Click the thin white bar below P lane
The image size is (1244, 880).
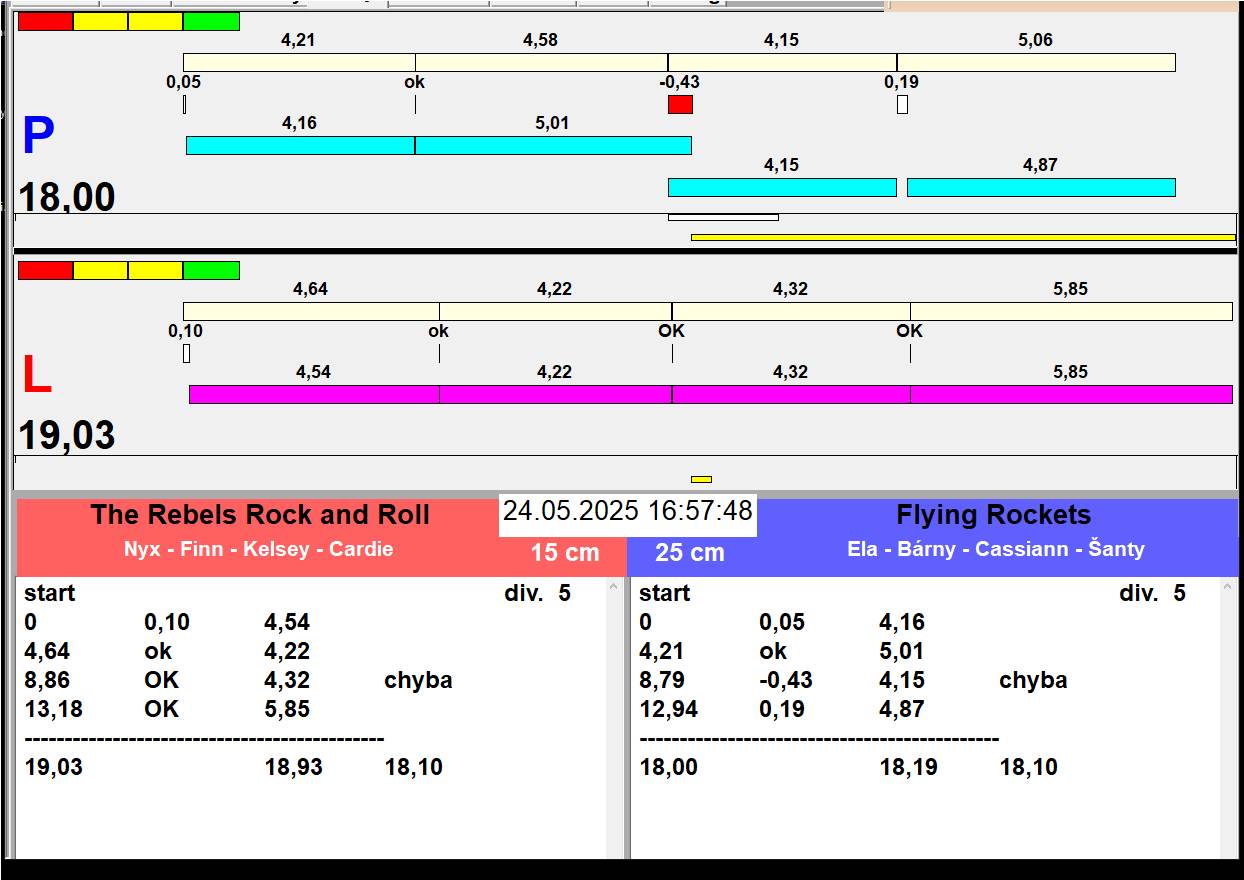pos(723,217)
